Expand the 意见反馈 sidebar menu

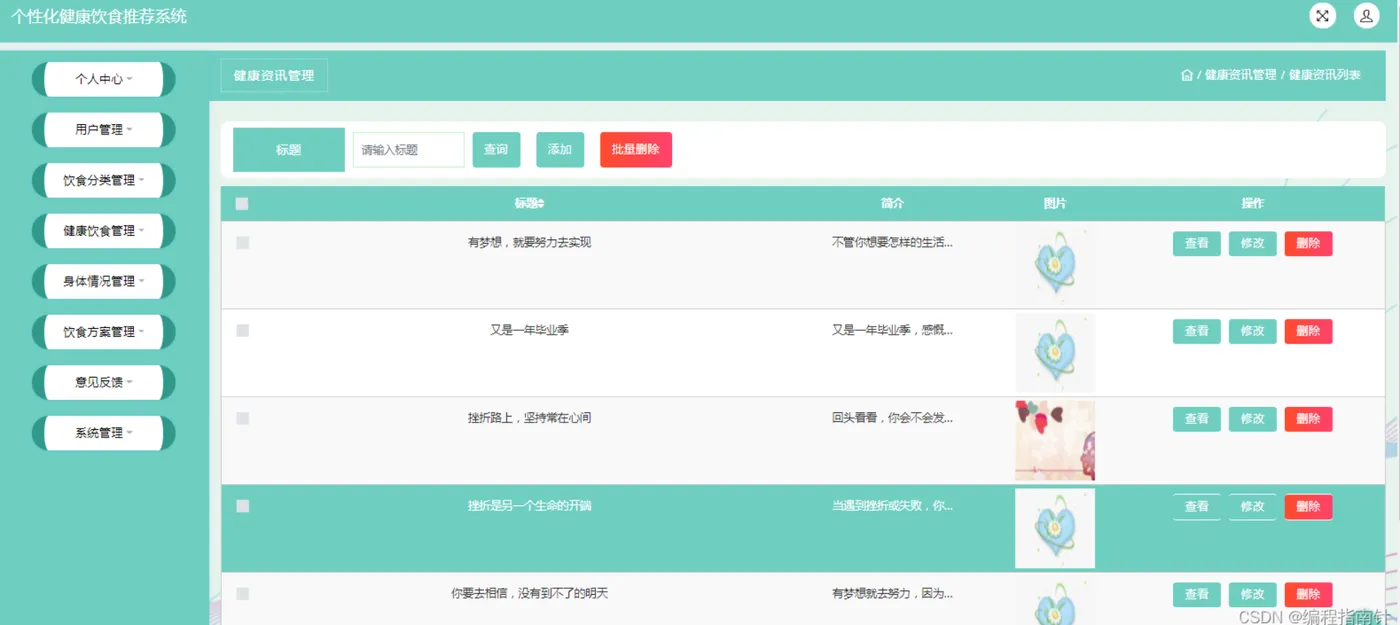(104, 383)
